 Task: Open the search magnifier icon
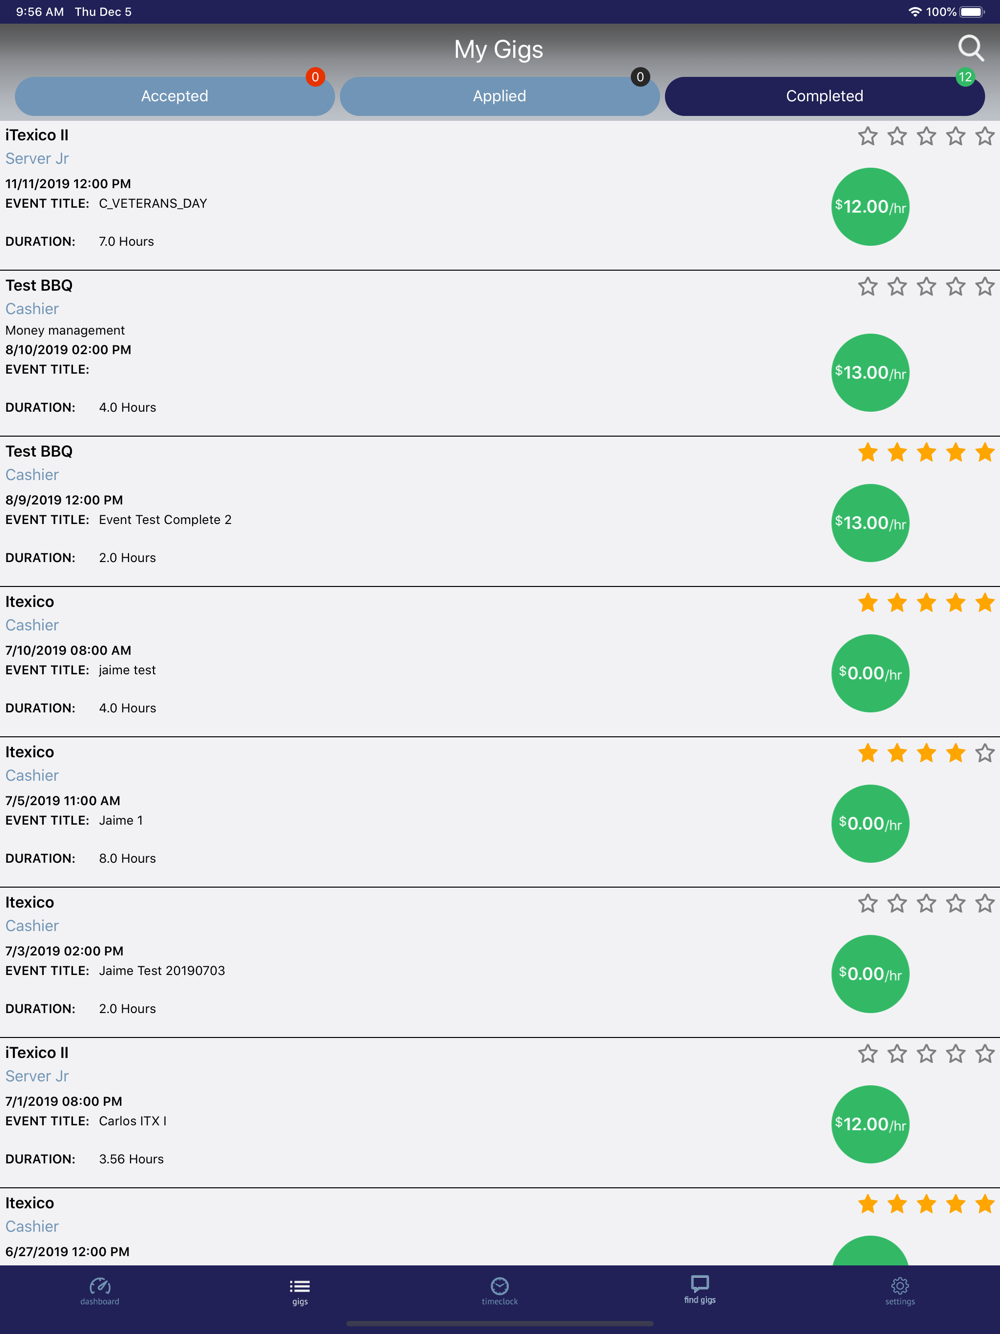click(x=971, y=48)
